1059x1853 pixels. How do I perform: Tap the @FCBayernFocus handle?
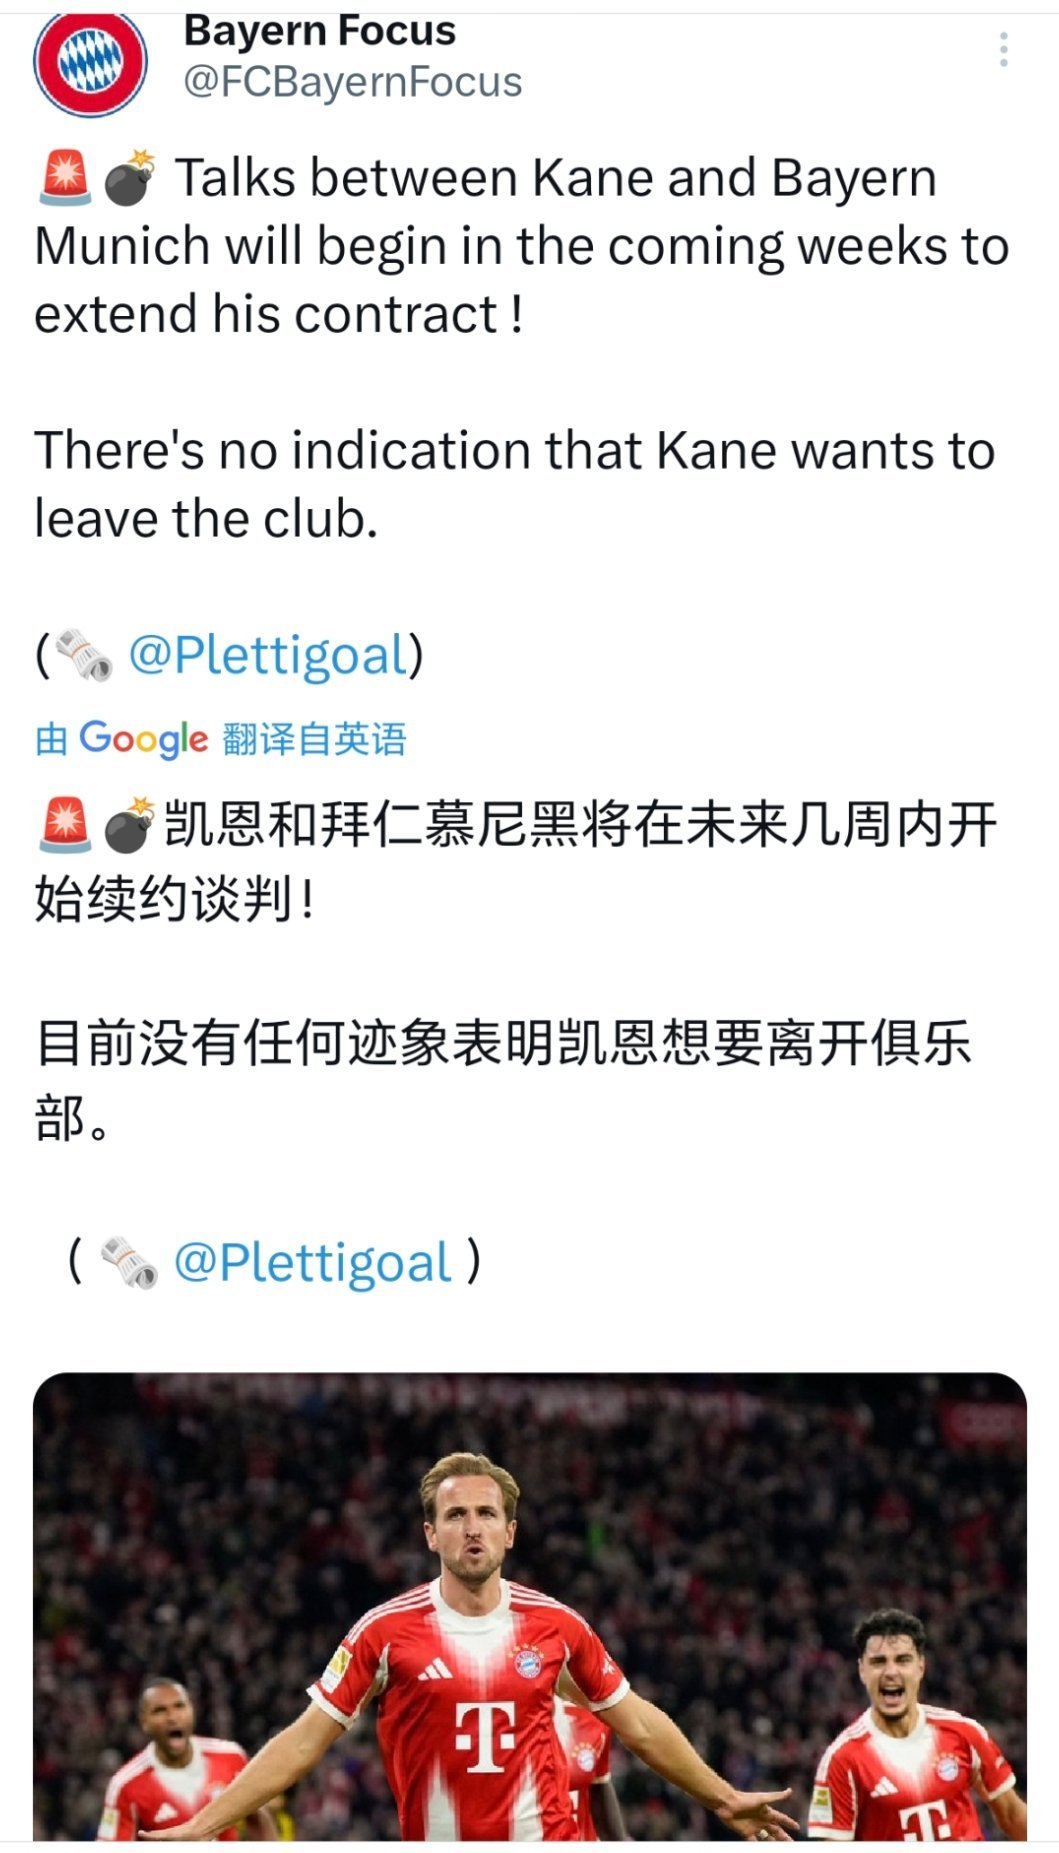tap(352, 83)
